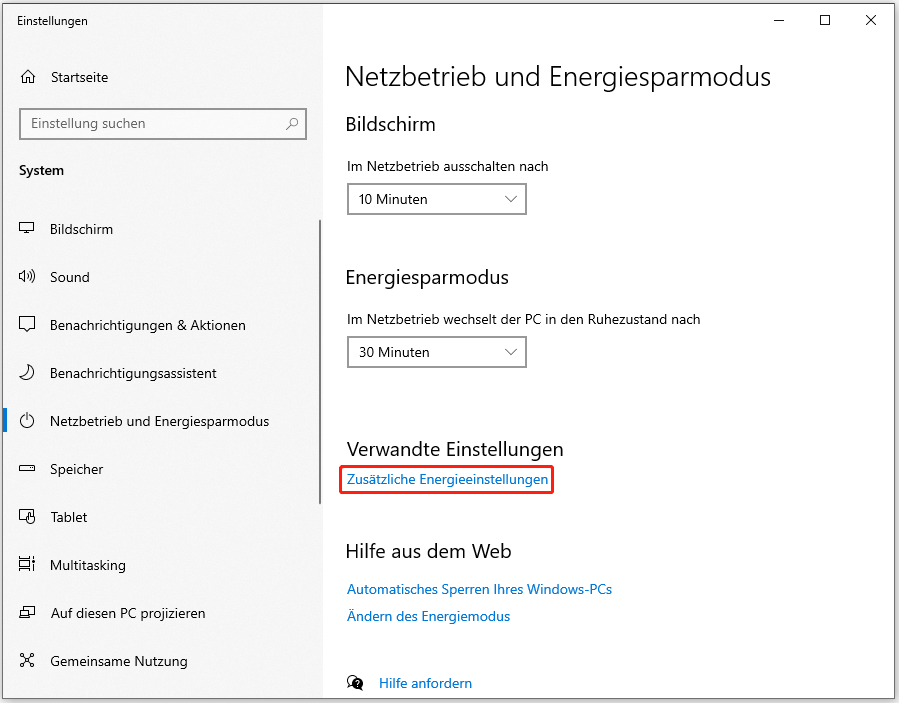Open Auf diesen PC projizieren
899x703 pixels.
[127, 613]
